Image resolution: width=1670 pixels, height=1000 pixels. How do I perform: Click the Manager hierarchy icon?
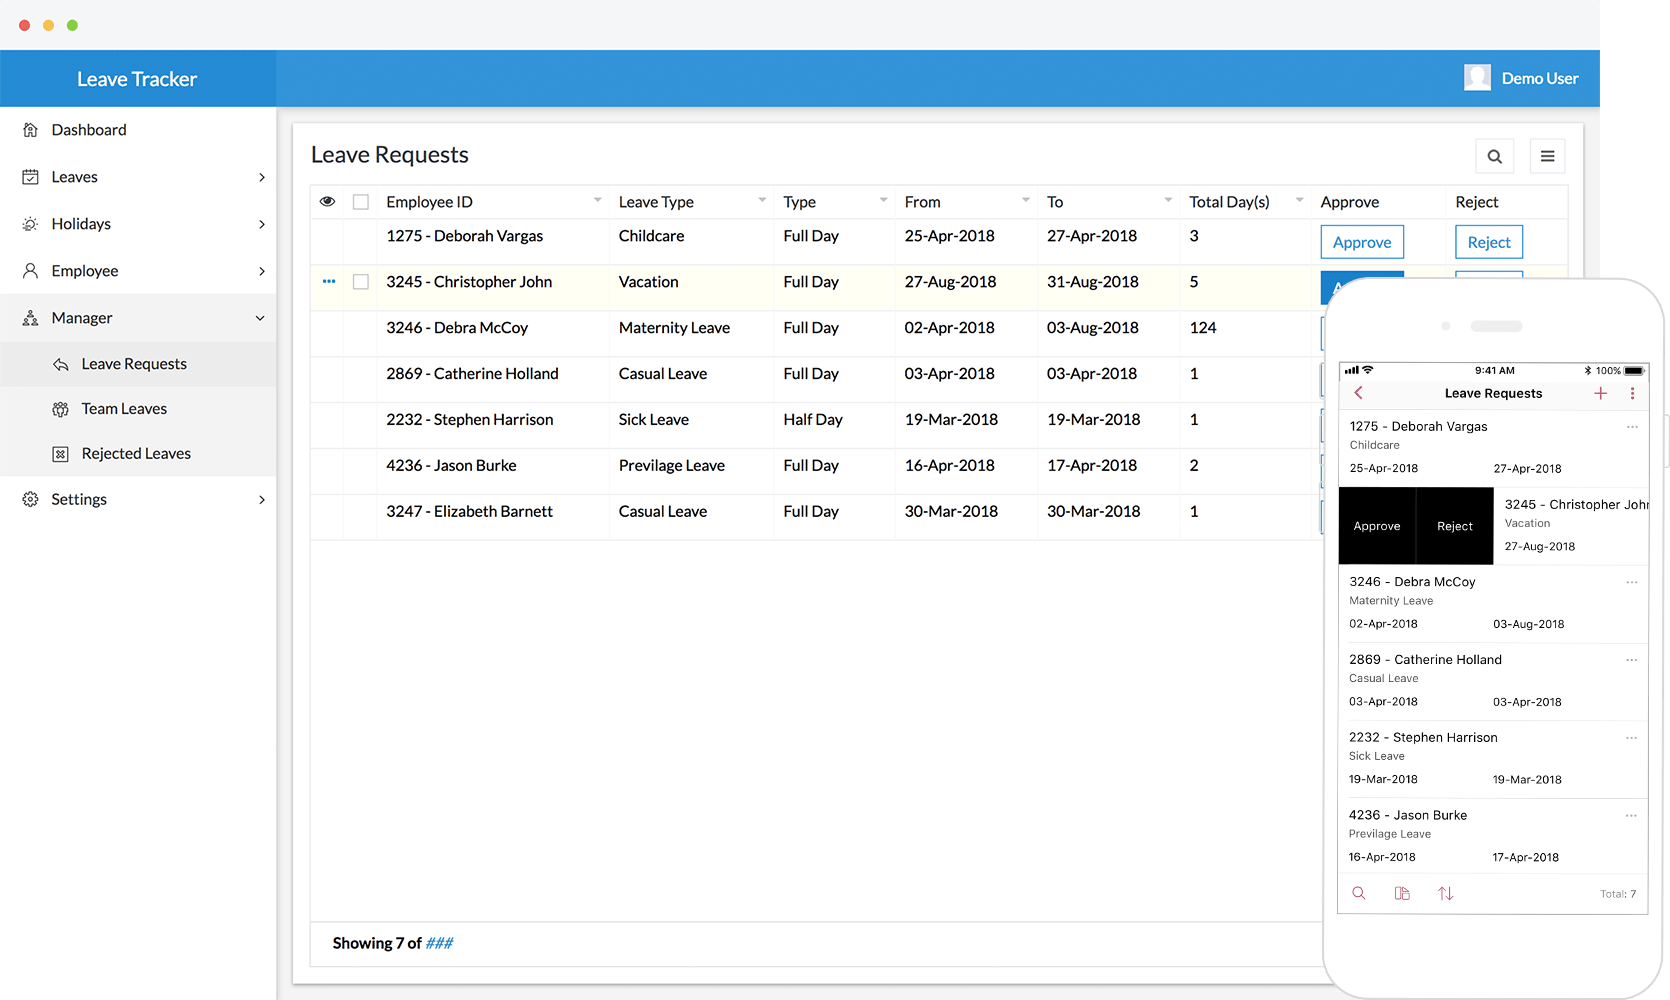(x=30, y=318)
